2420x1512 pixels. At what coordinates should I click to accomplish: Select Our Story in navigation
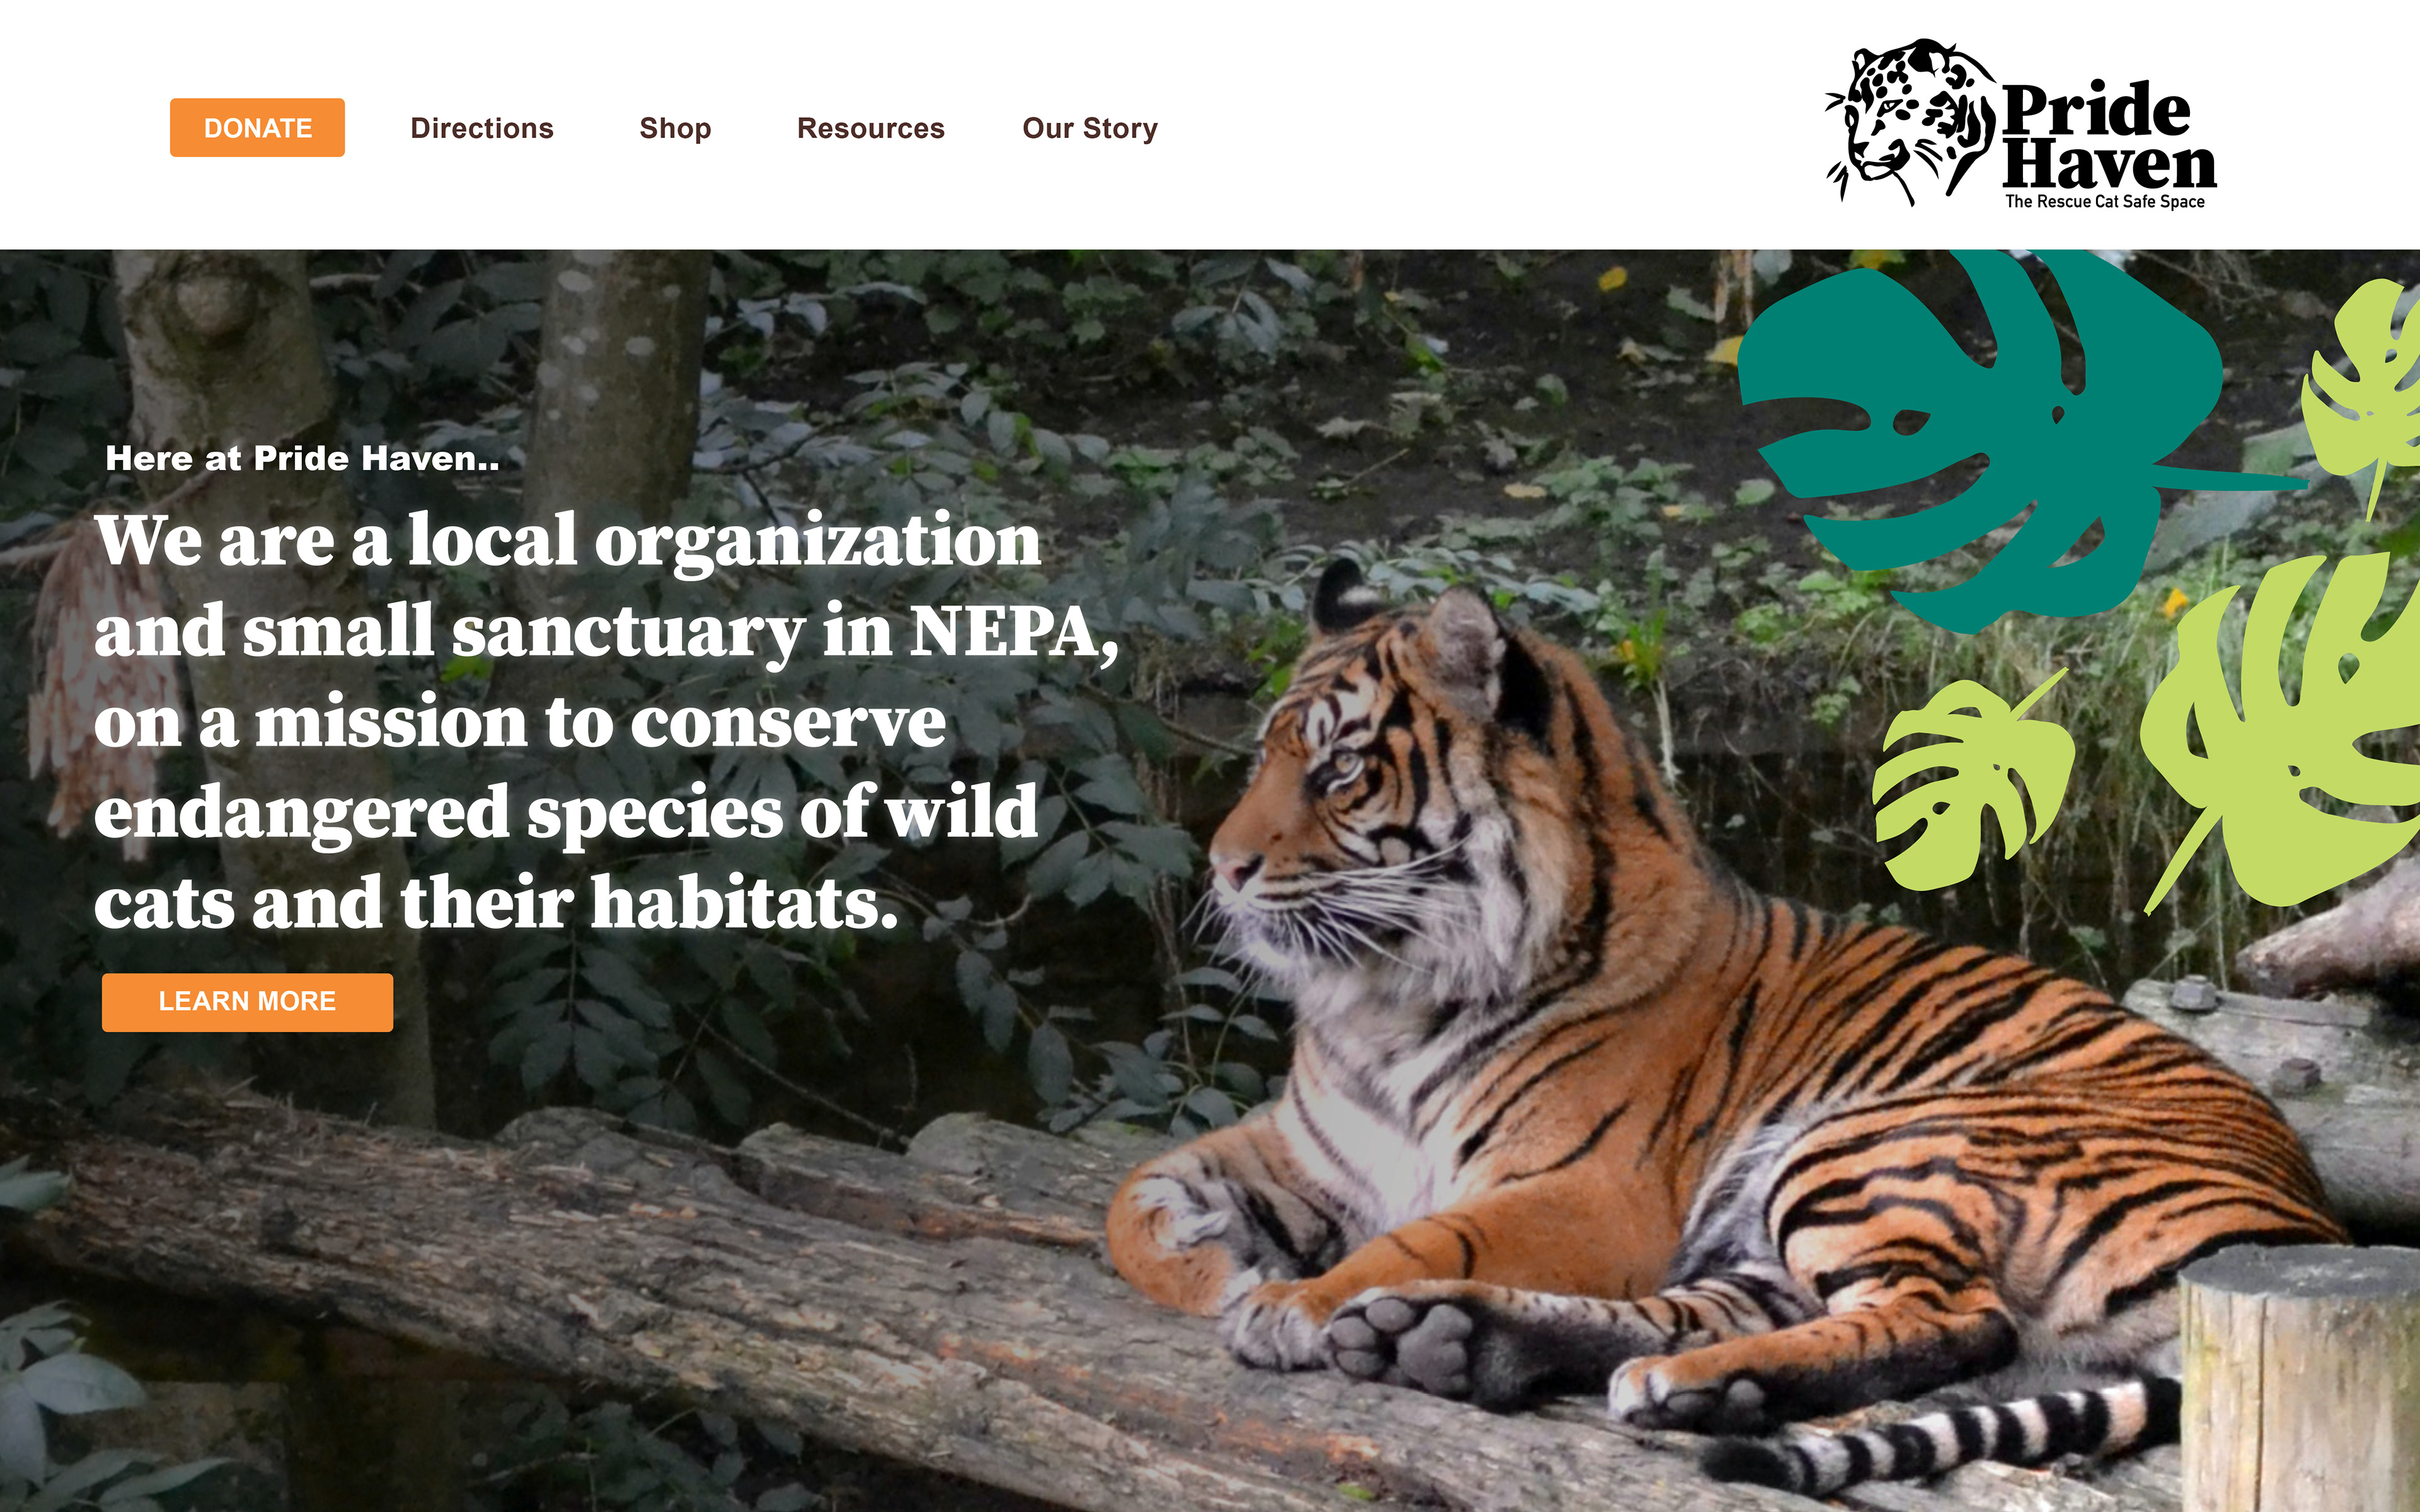(1090, 128)
